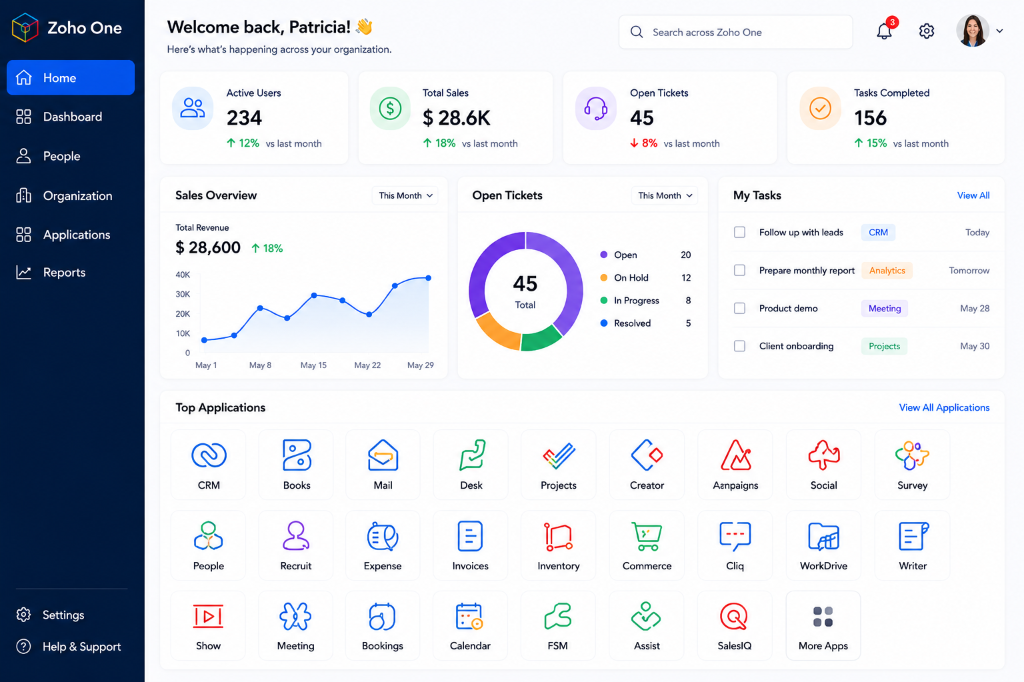This screenshot has width=1024, height=682.
Task: Open People in the sidebar menu
Action: point(71,156)
